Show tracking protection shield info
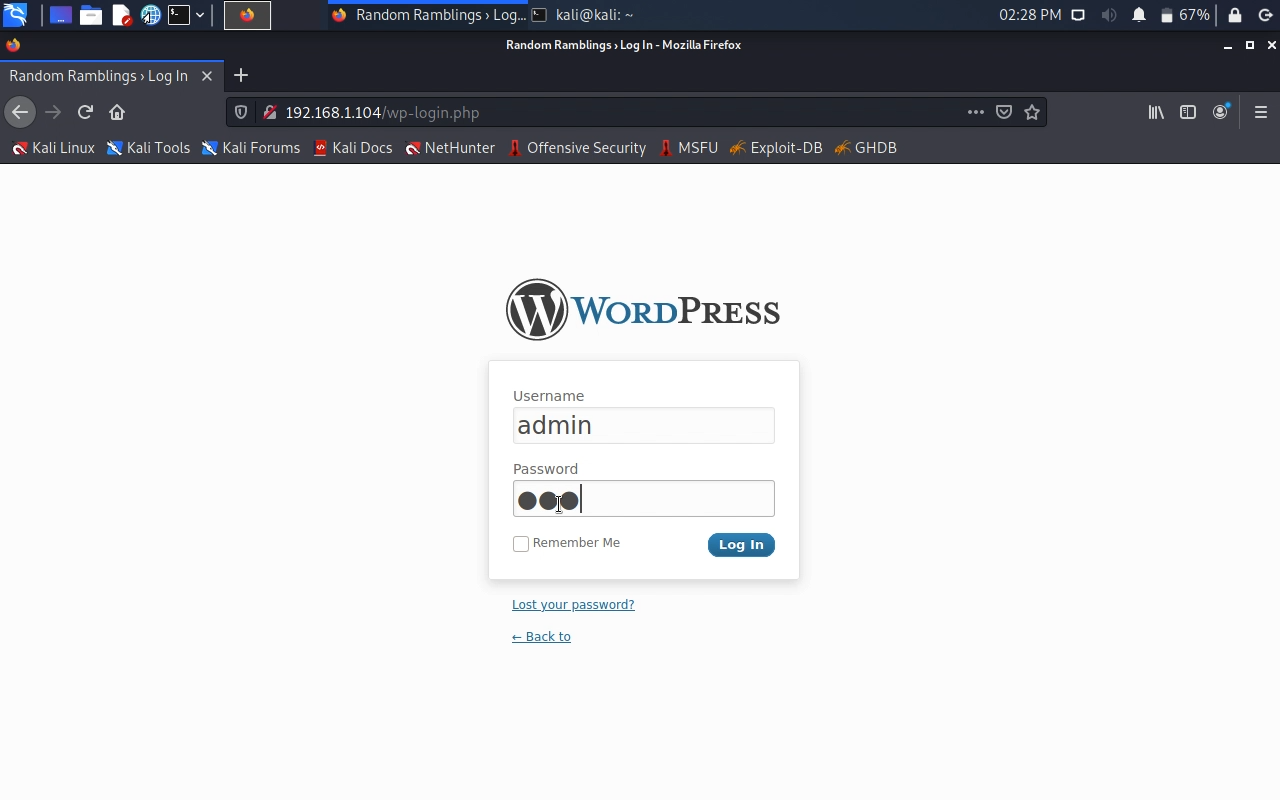Image resolution: width=1280 pixels, height=800 pixels. tap(241, 112)
